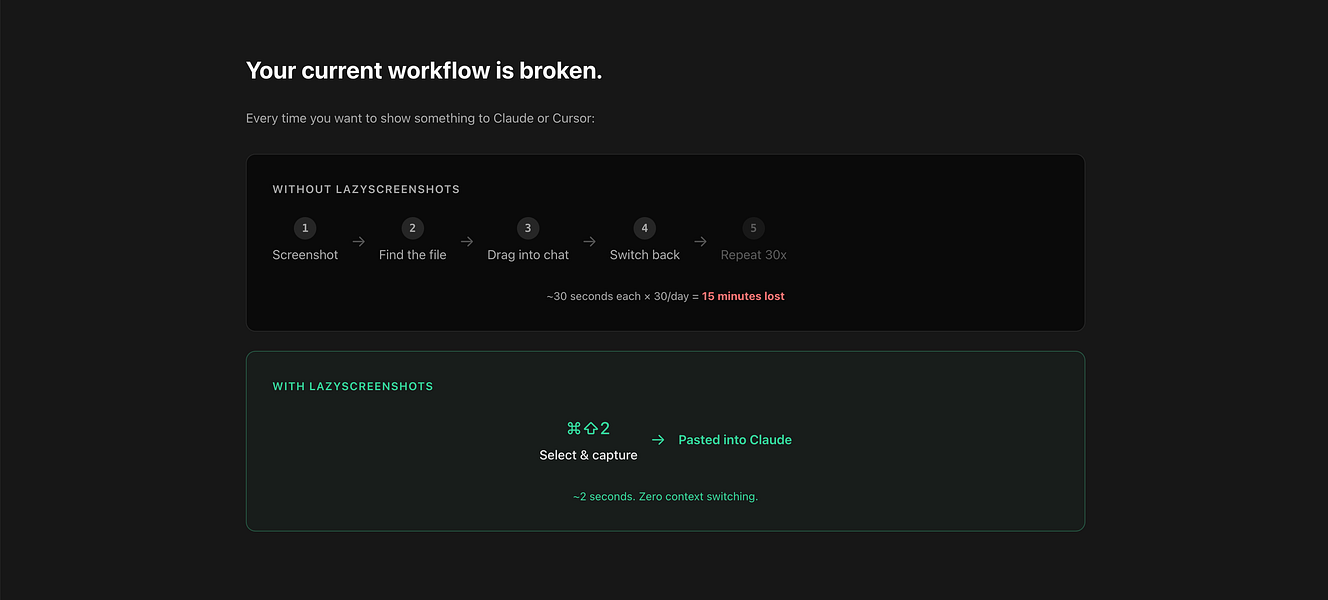Screen dimensions: 1328x600
Task: Click the "Drag into chat" step label
Action: click(x=528, y=255)
